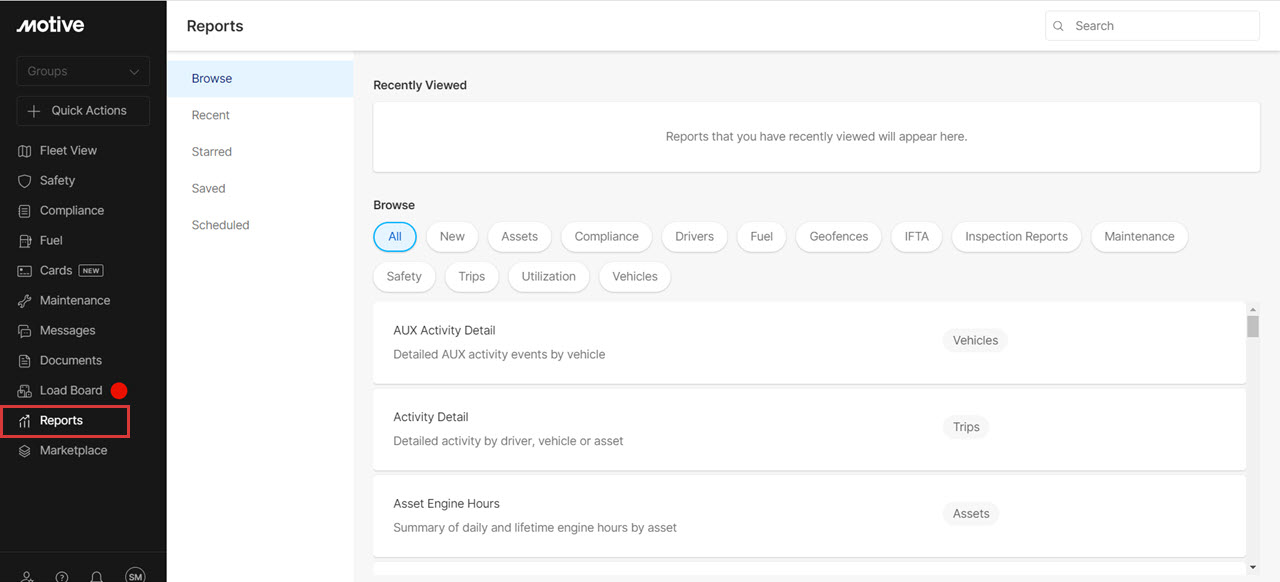Click Vehicles tag on AUX Activity Detail
This screenshot has width=1280, height=582.
[975, 341]
